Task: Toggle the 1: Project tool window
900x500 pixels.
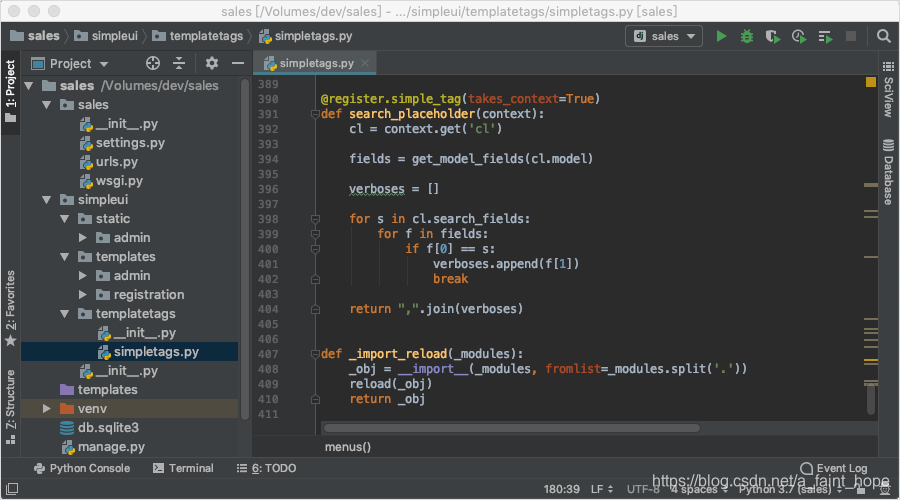Action: [x=10, y=92]
